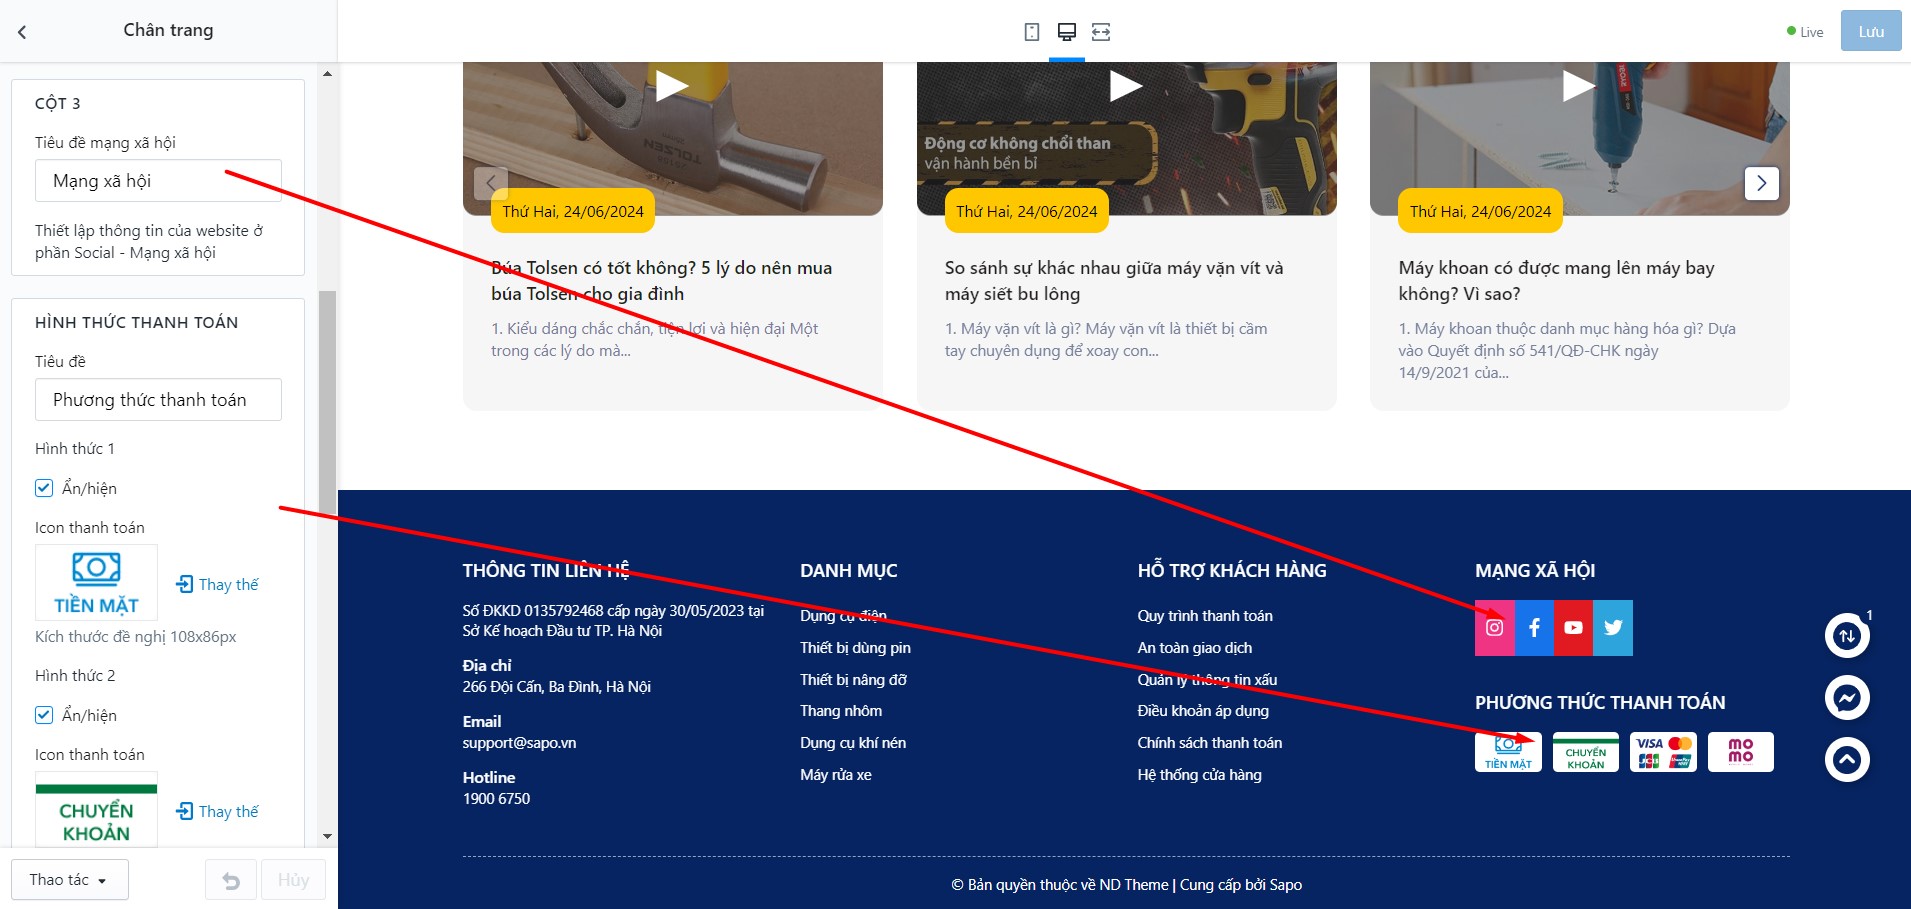Open Thang nhôm category link
This screenshot has width=1911, height=909.
pyautogui.click(x=841, y=711)
